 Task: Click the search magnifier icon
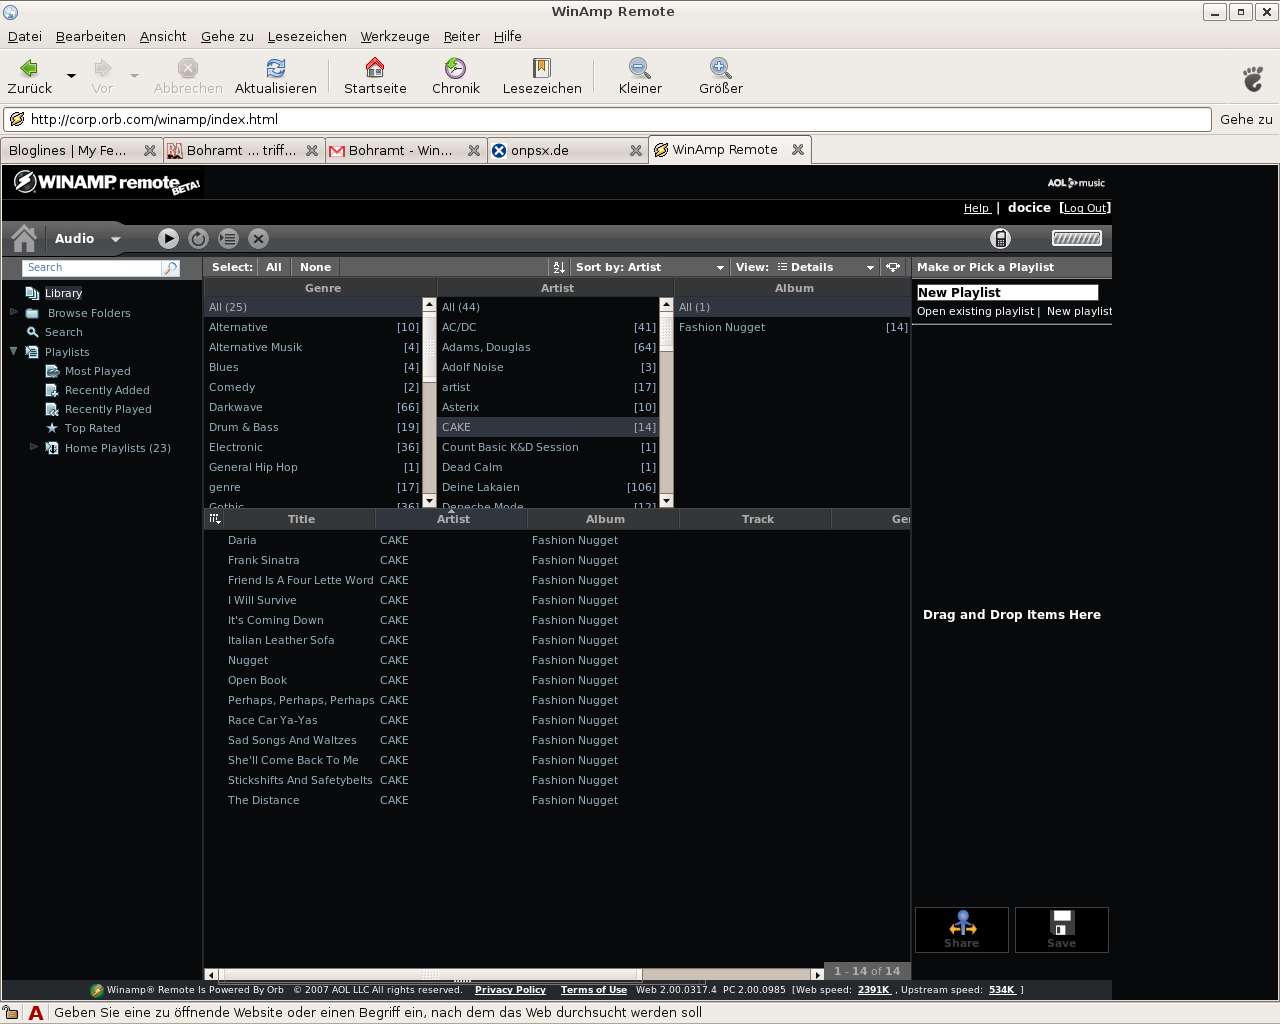click(x=171, y=268)
